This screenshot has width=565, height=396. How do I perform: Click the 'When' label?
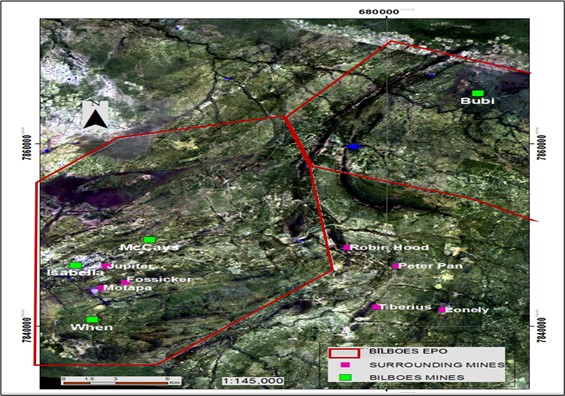(x=92, y=328)
